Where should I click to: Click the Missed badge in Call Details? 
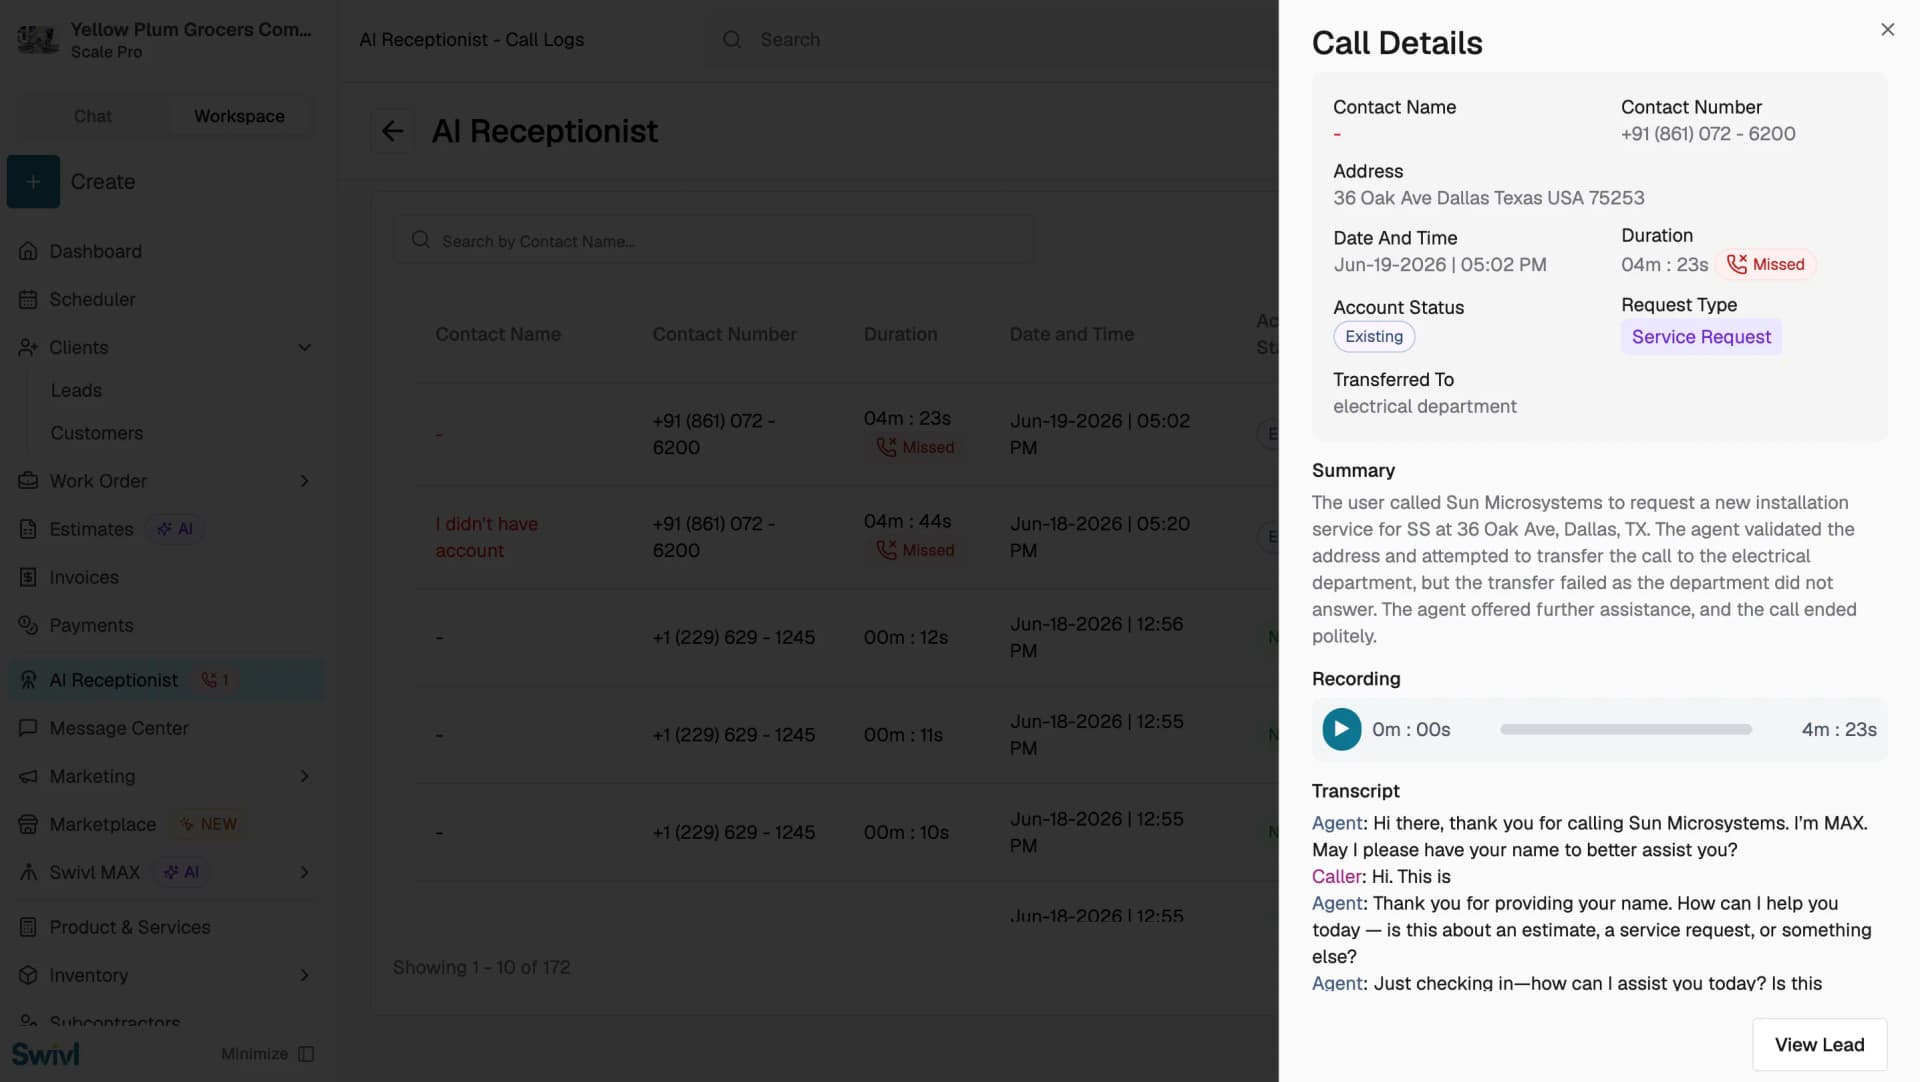click(x=1766, y=264)
